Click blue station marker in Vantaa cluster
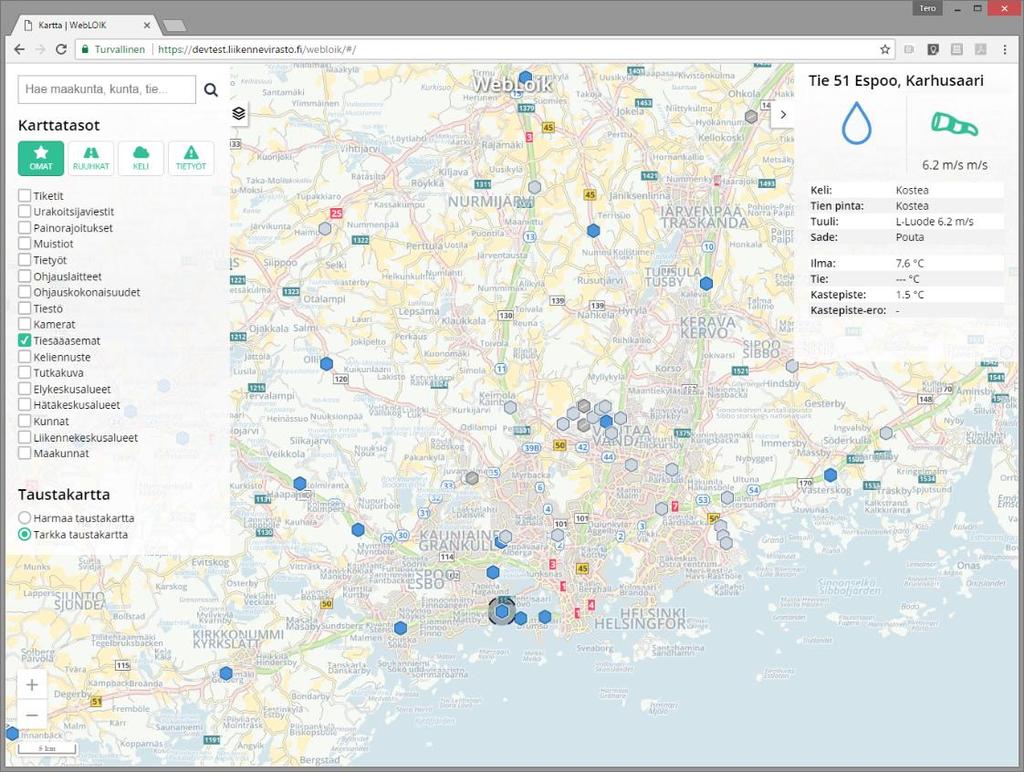 coord(606,421)
